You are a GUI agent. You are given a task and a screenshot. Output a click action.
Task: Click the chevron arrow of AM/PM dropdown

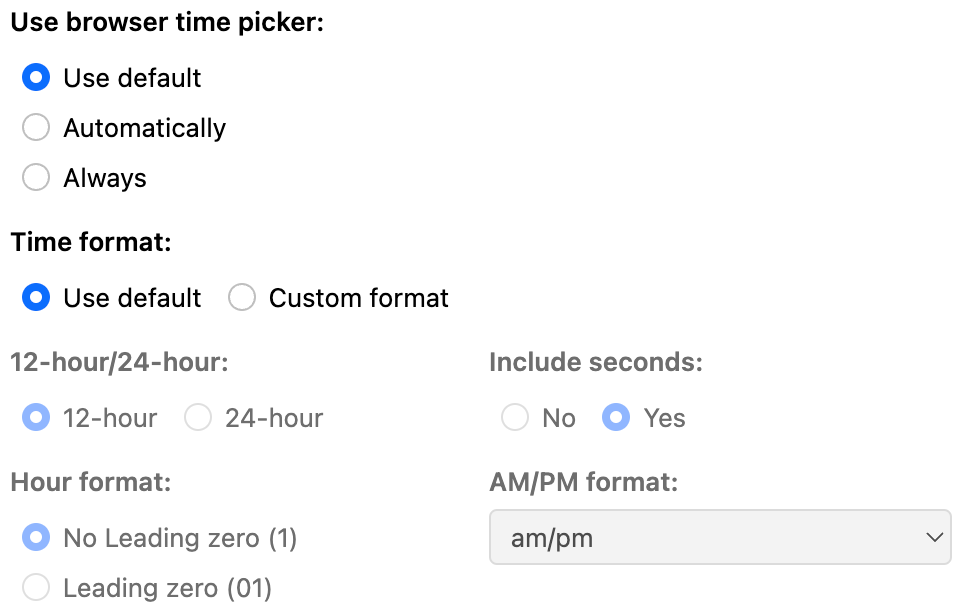(935, 538)
